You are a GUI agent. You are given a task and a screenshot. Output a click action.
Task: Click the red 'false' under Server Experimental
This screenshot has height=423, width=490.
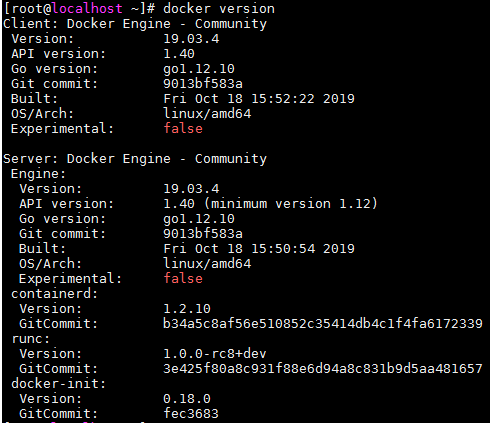[x=183, y=279]
